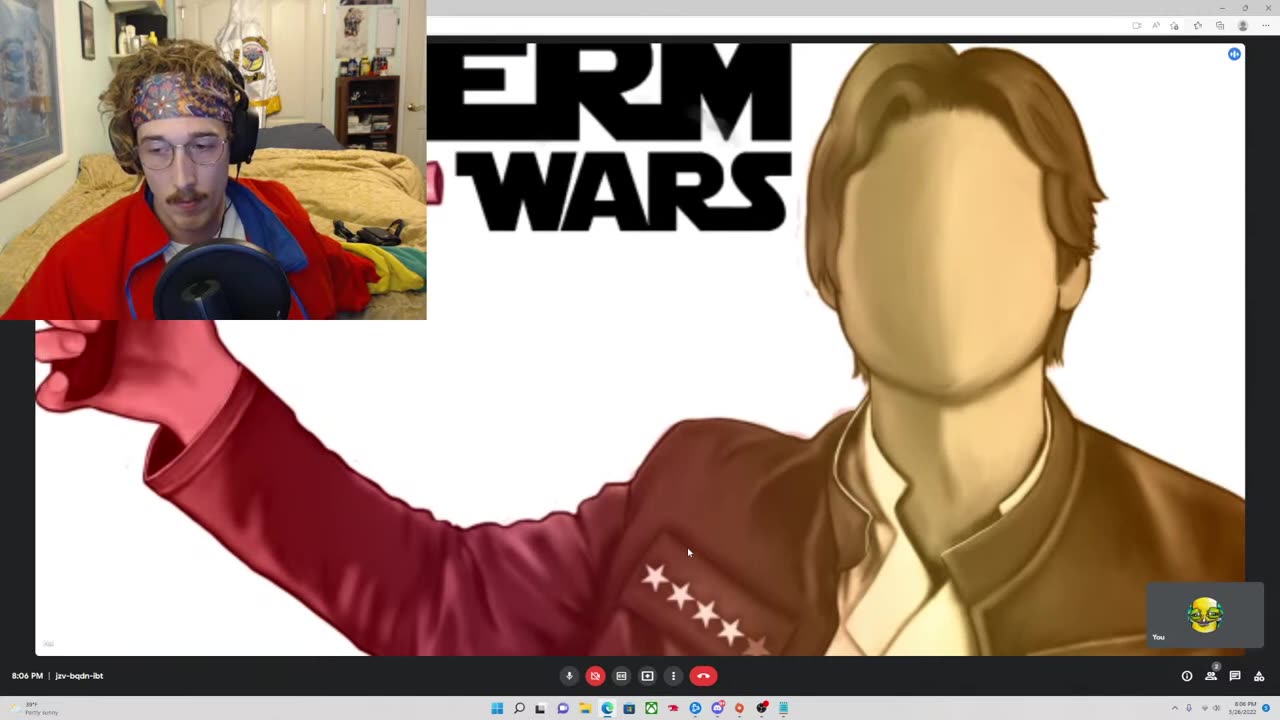
Task: Add this page to favorites
Action: point(1174,26)
